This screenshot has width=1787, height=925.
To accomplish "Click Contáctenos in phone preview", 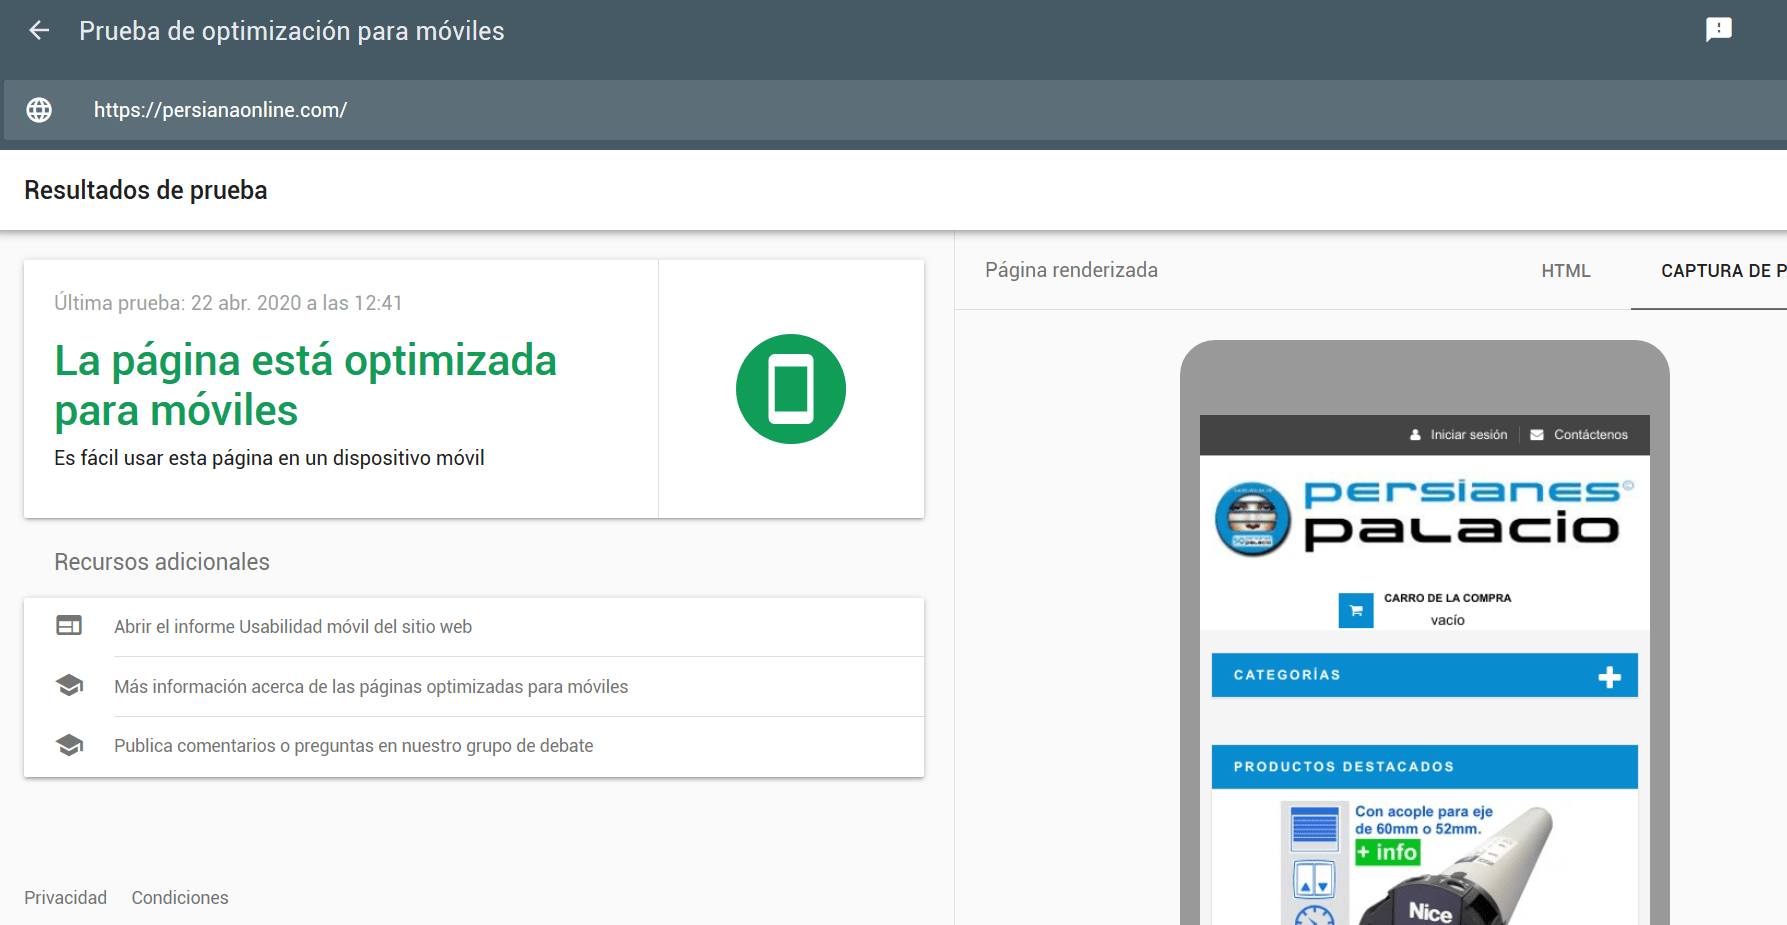I will [x=1590, y=435].
